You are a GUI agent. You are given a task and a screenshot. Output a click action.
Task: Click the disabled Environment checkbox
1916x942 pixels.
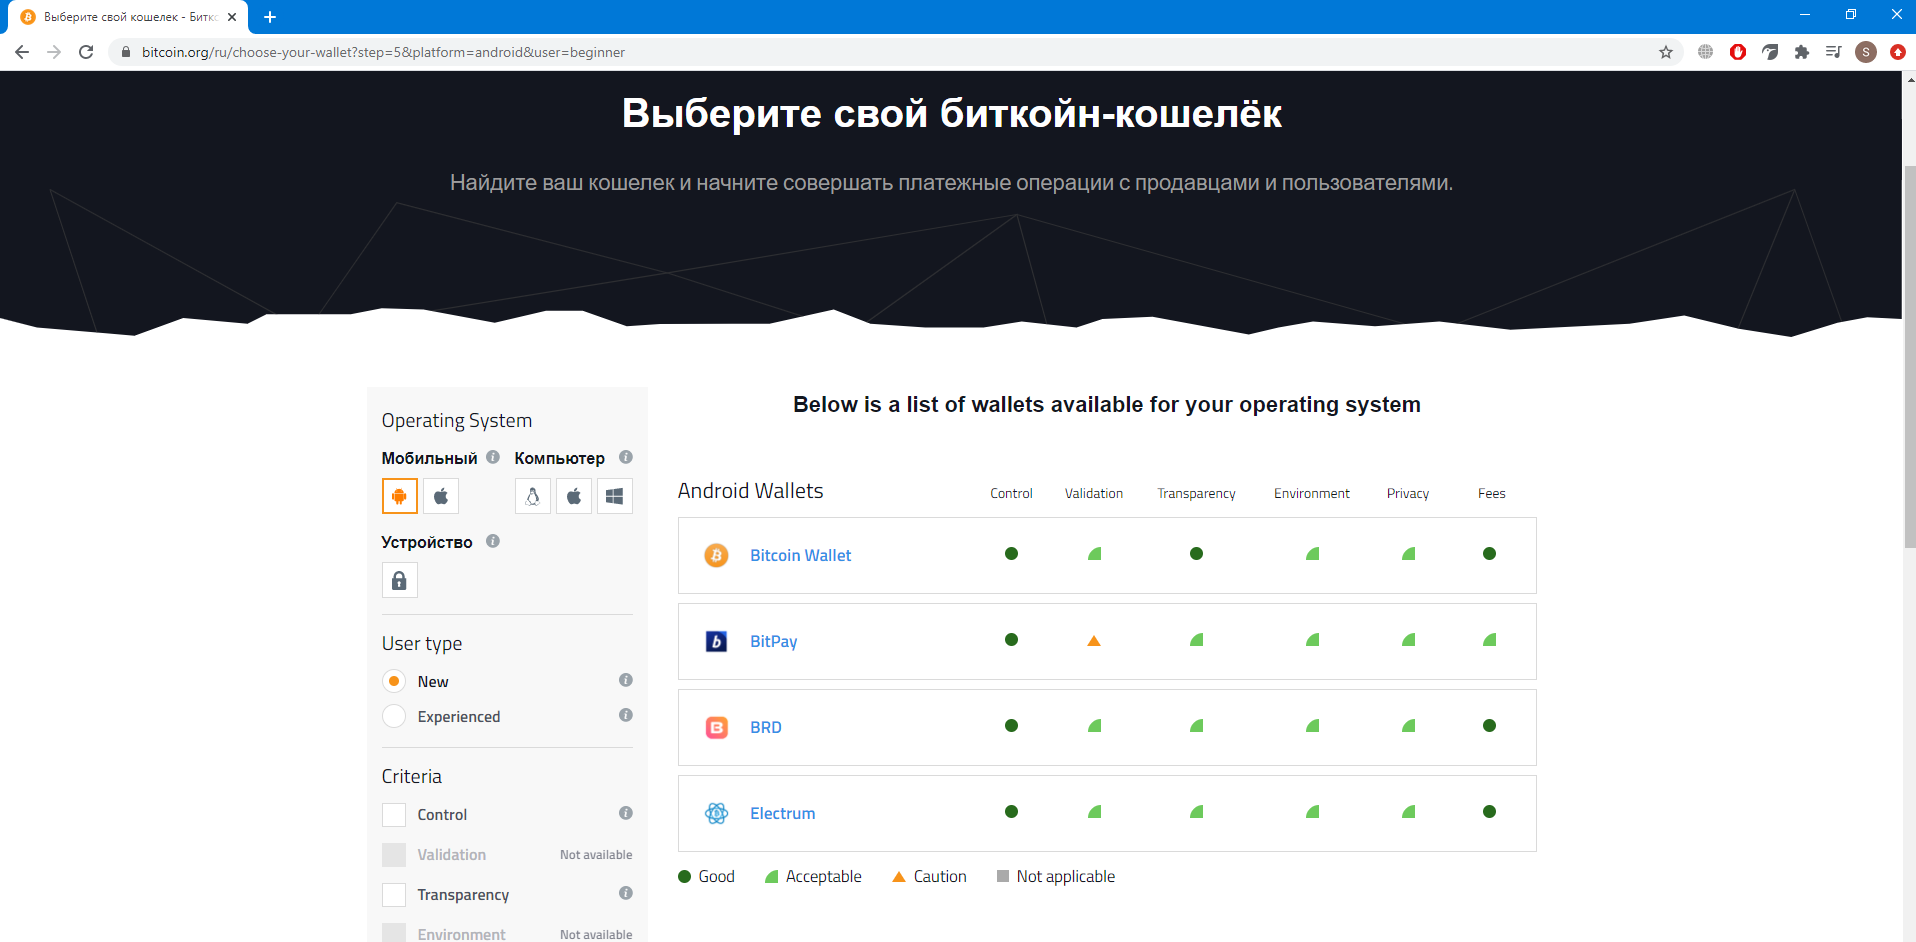[x=394, y=933]
